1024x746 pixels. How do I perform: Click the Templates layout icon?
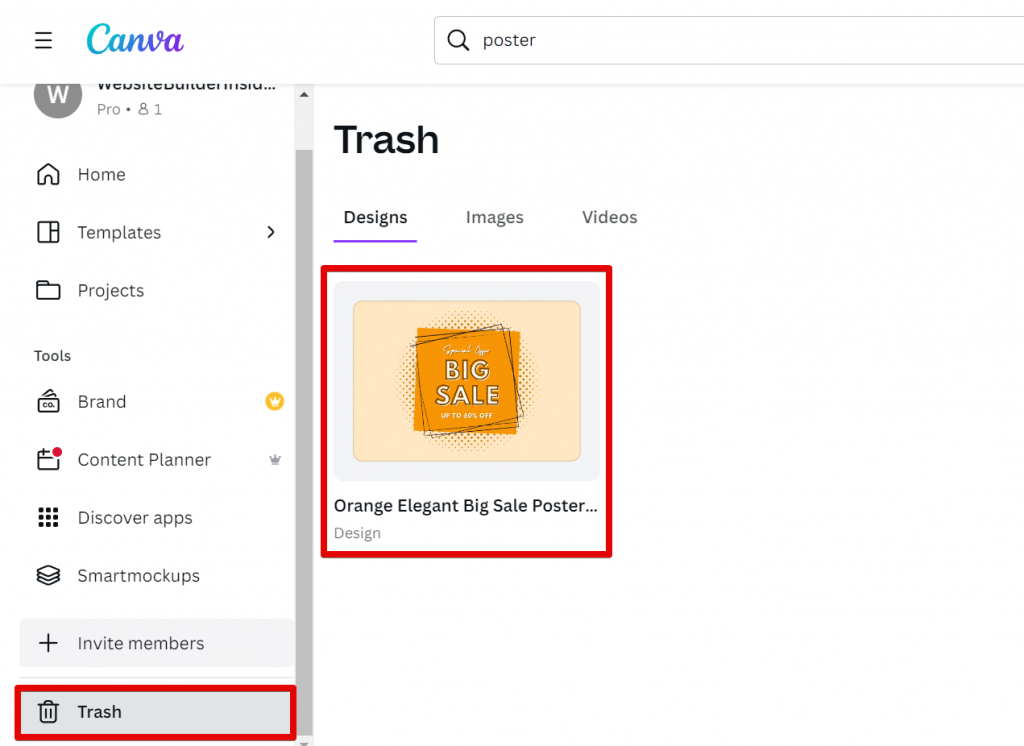[x=48, y=233]
